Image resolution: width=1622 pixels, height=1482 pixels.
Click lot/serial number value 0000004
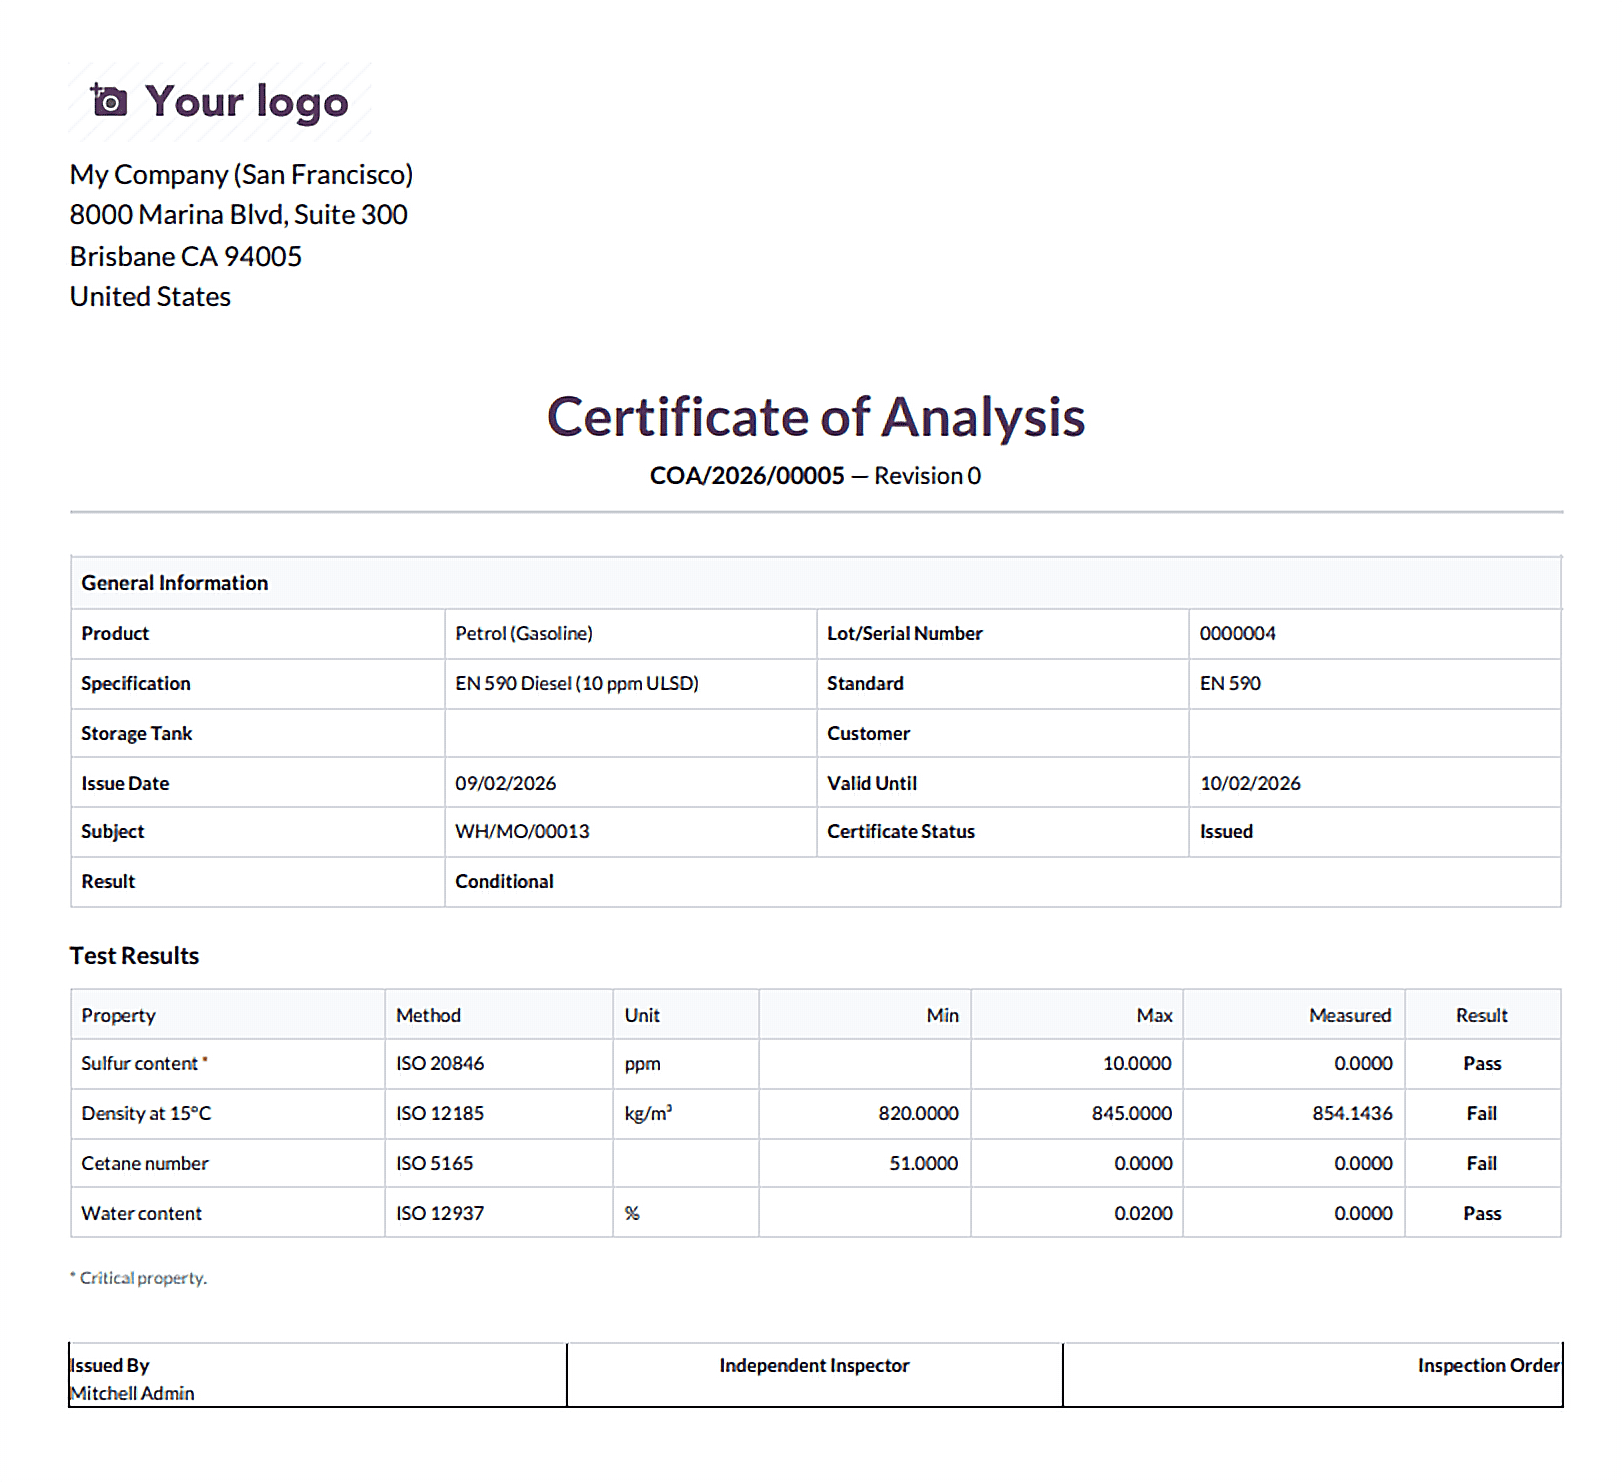point(1237,633)
